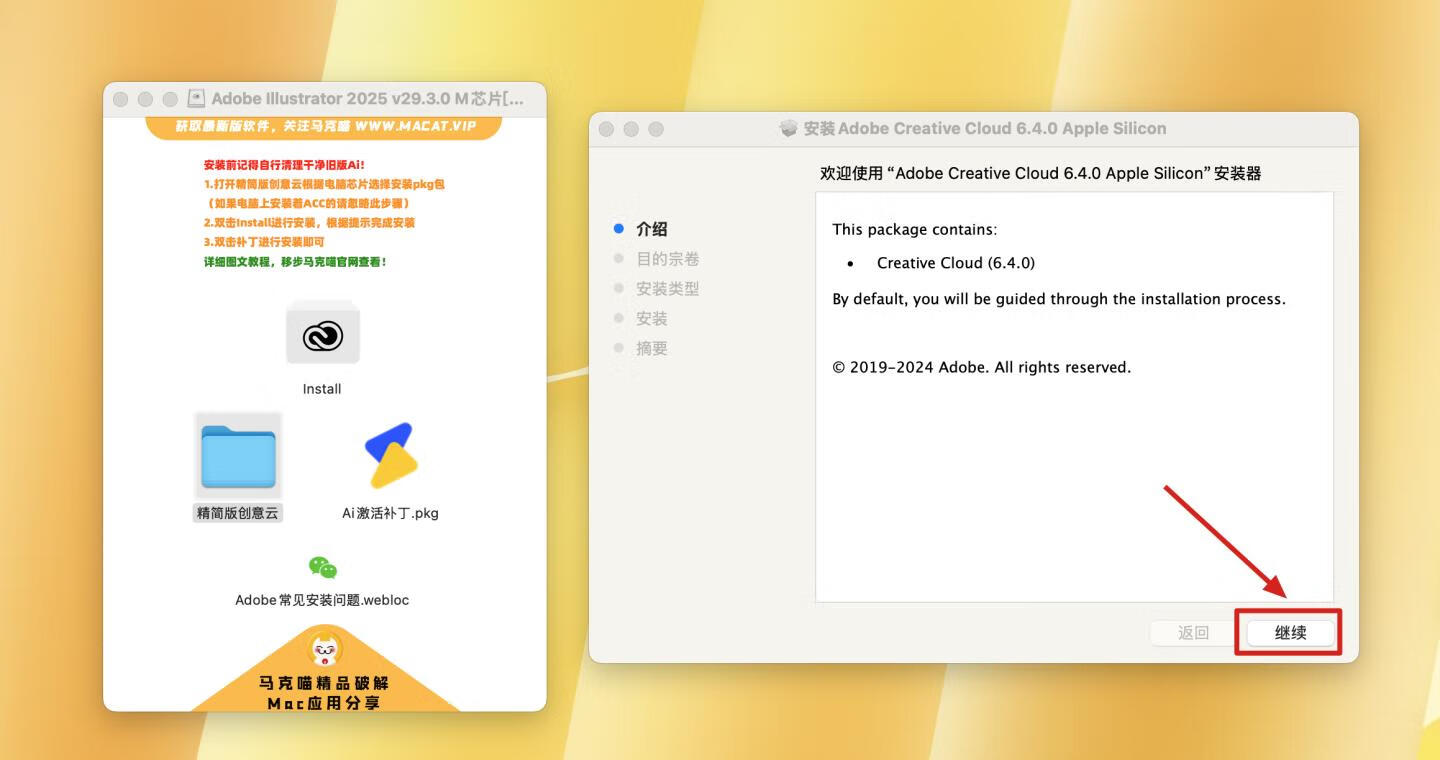The height and width of the screenshot is (760, 1440).
Task: Open the Install Creative Cloud icon
Action: coord(323,336)
